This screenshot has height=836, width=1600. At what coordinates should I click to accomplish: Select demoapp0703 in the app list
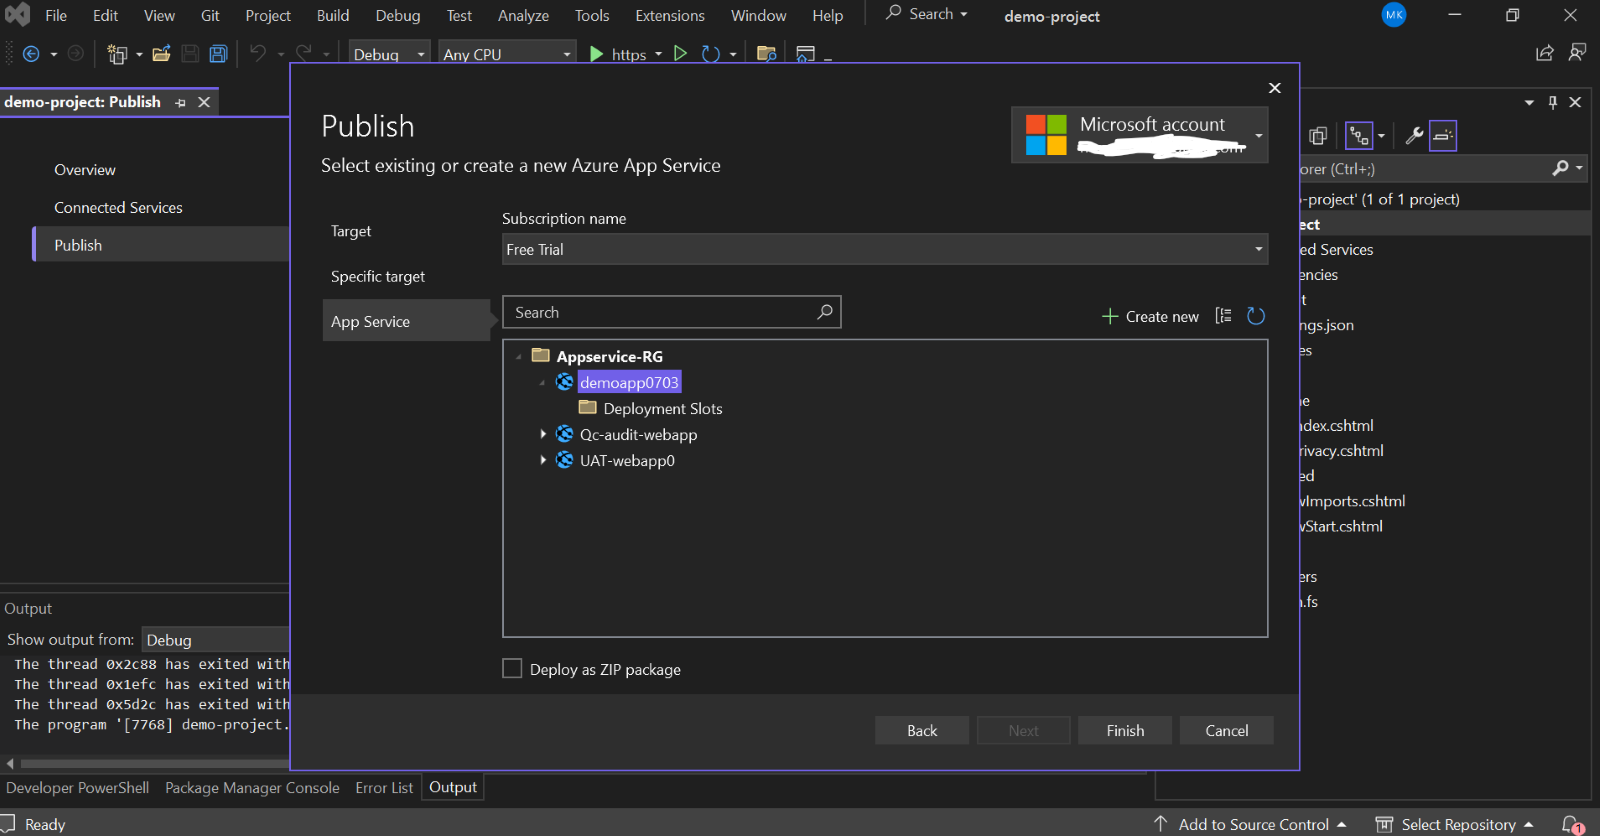pyautogui.click(x=629, y=383)
